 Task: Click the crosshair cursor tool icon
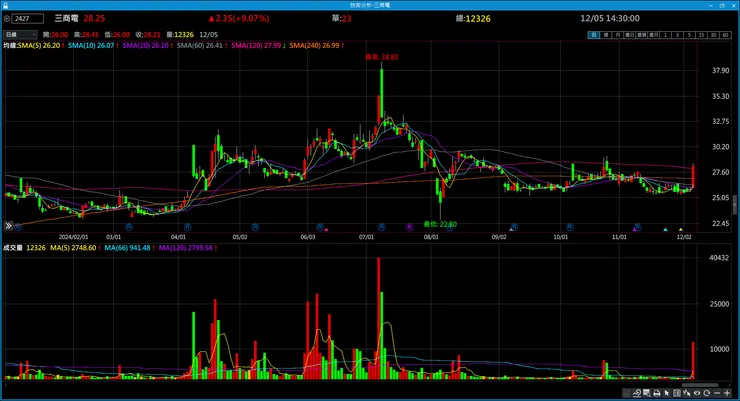click(x=687, y=393)
